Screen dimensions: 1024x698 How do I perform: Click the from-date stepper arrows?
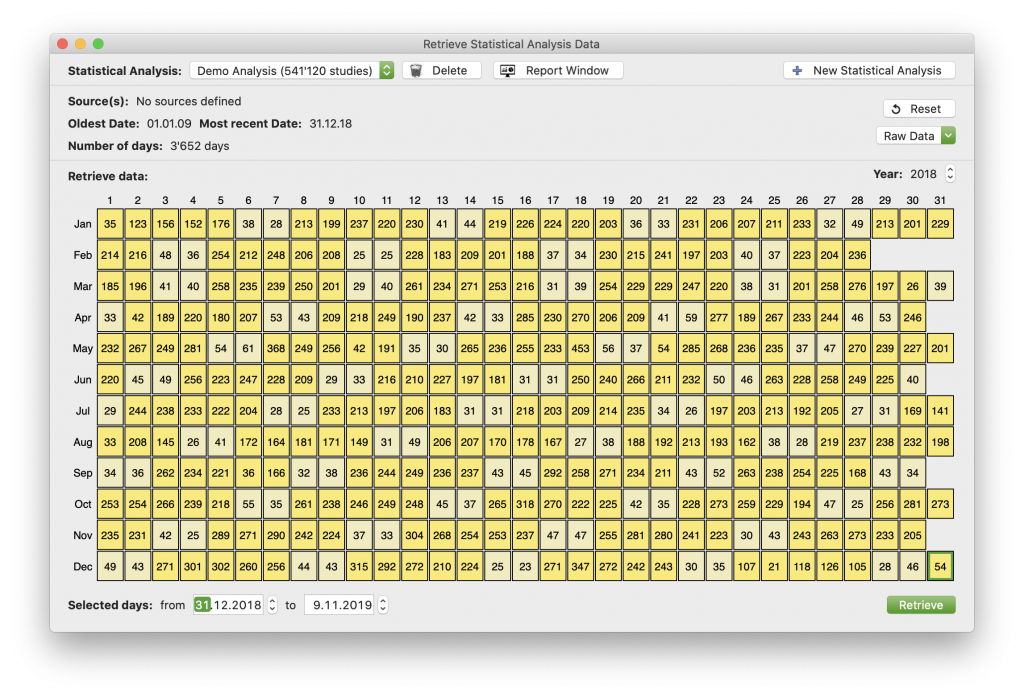tap(272, 605)
